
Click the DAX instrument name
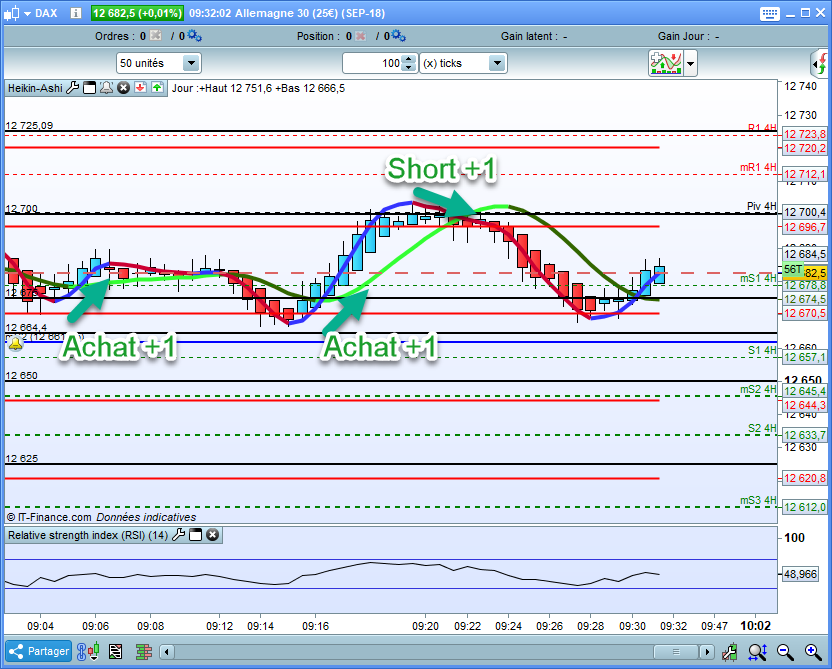(x=46, y=13)
